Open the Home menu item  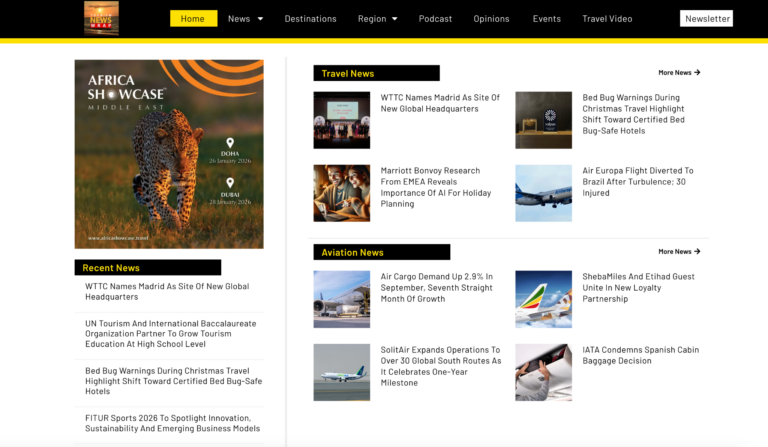pos(193,19)
